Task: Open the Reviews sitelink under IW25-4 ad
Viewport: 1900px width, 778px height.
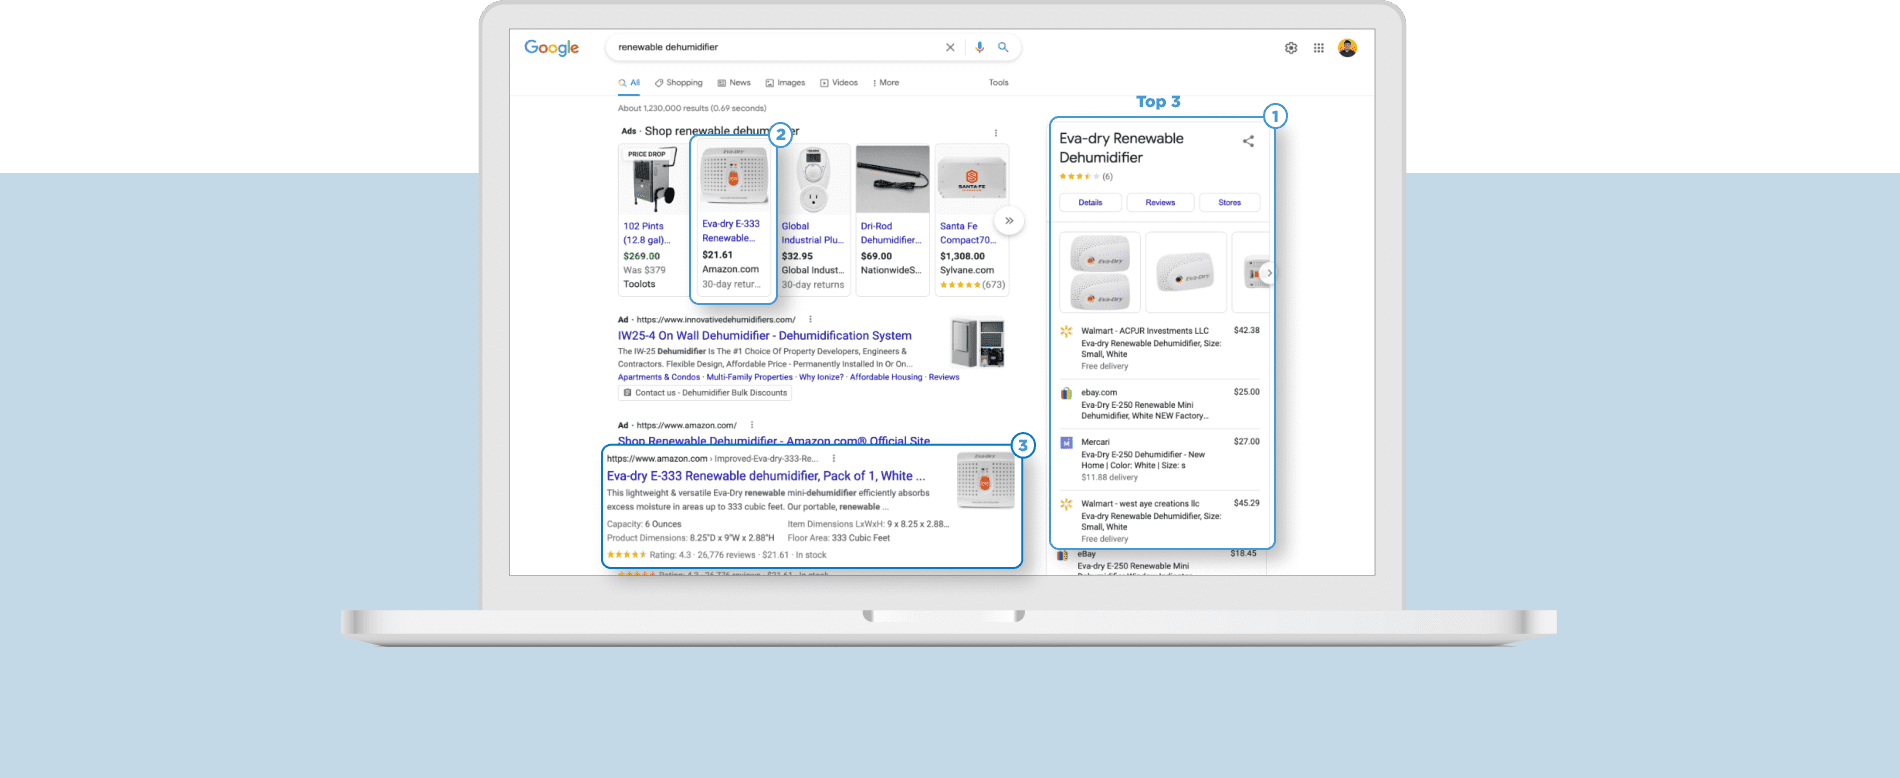Action: pos(944,377)
